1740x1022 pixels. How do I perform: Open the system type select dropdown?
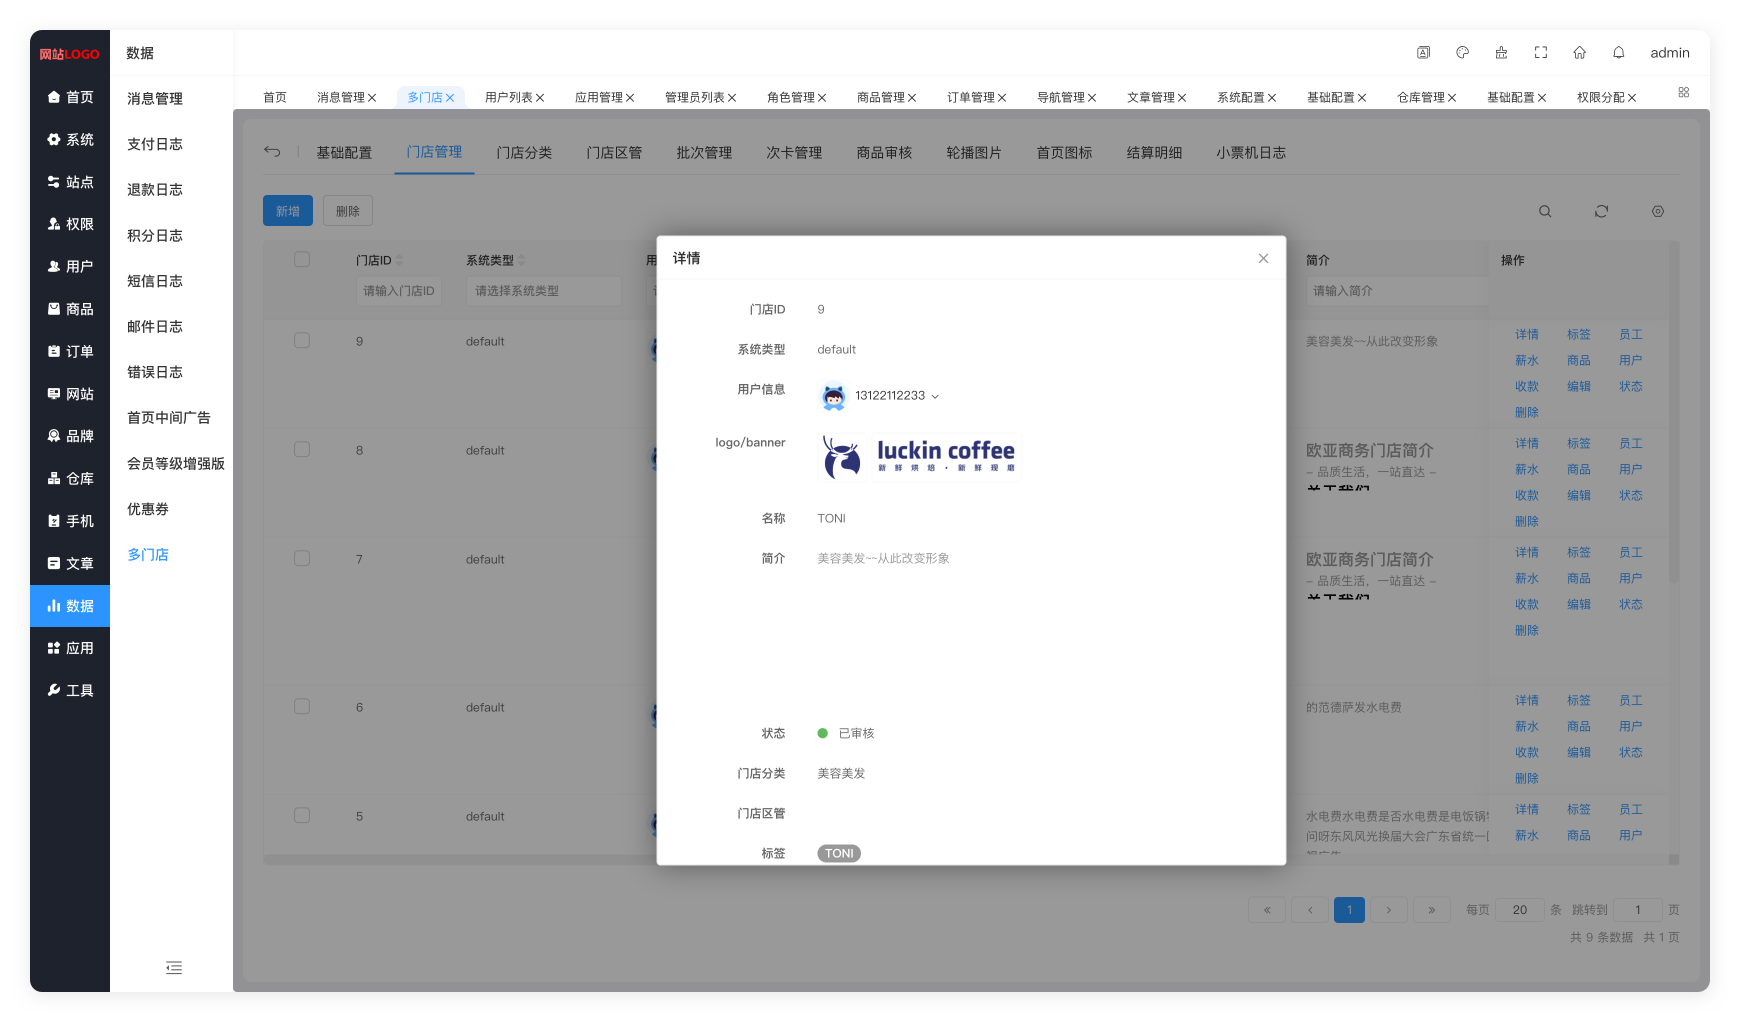[543, 291]
